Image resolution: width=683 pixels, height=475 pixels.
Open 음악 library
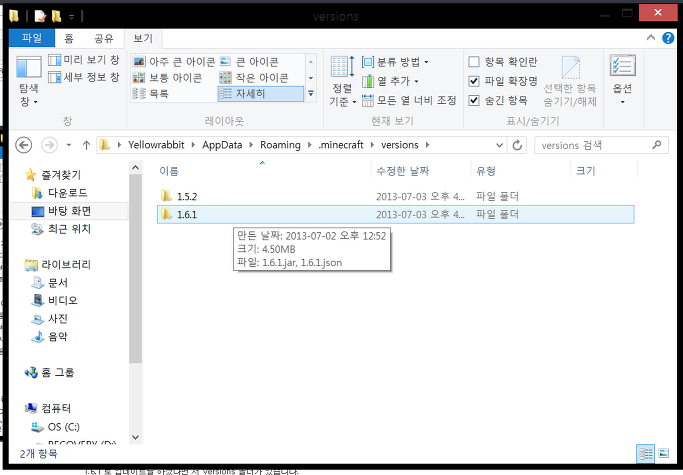(x=50, y=336)
